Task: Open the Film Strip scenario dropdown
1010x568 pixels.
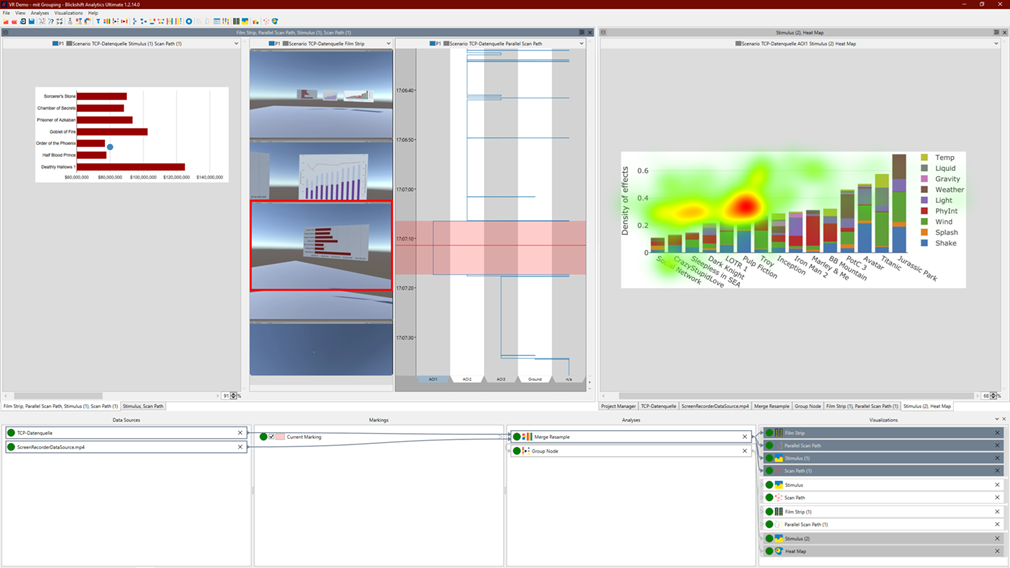Action: pyautogui.click(x=388, y=44)
